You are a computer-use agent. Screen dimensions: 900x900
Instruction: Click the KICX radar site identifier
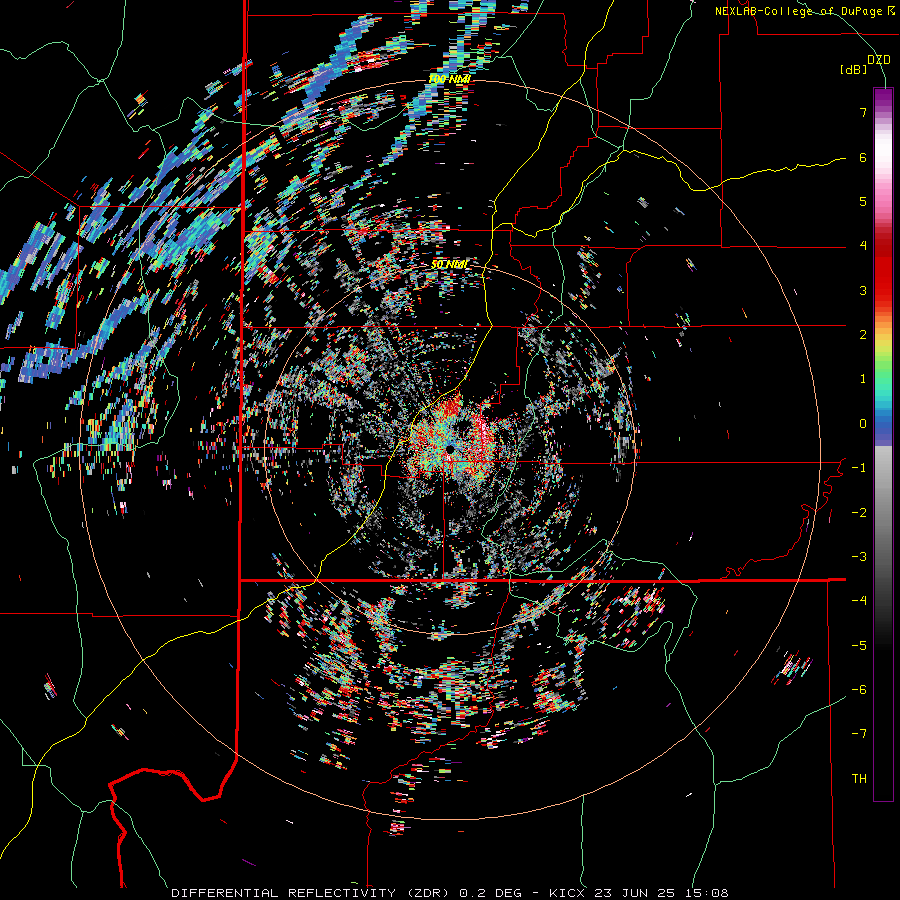tap(567, 893)
